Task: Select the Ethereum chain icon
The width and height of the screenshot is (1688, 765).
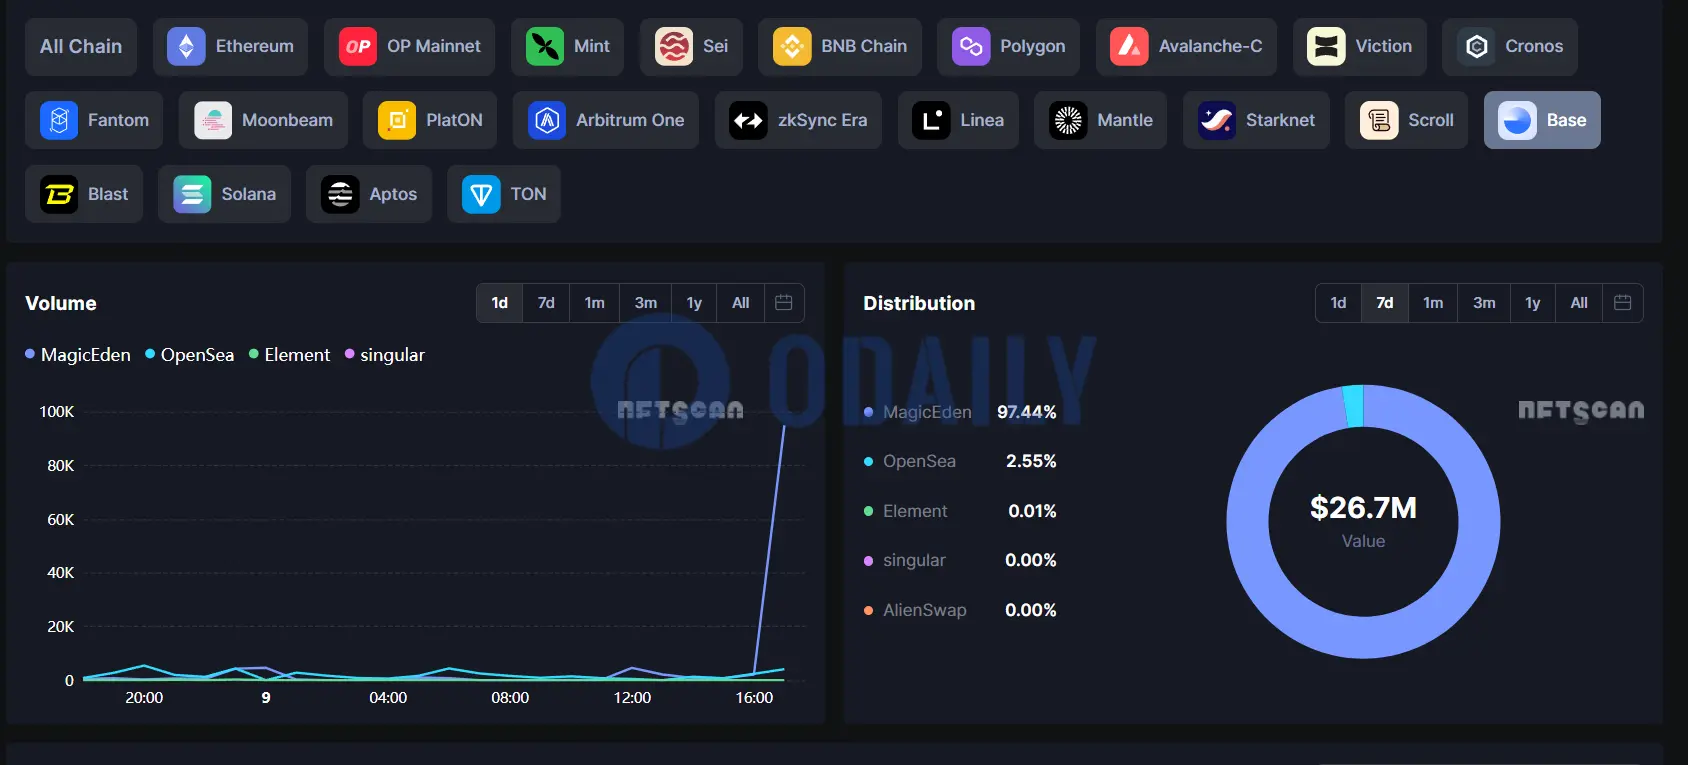Action: click(x=186, y=46)
